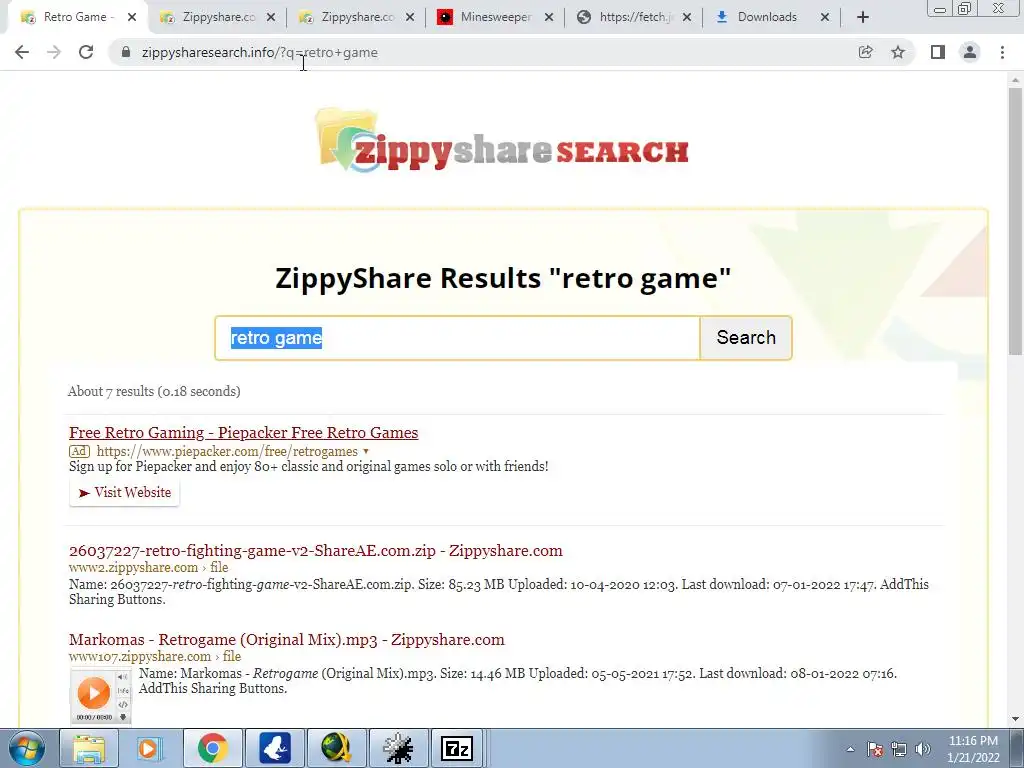This screenshot has height=768, width=1024.
Task: Switch to the https://fetch tab
Action: coord(634,18)
